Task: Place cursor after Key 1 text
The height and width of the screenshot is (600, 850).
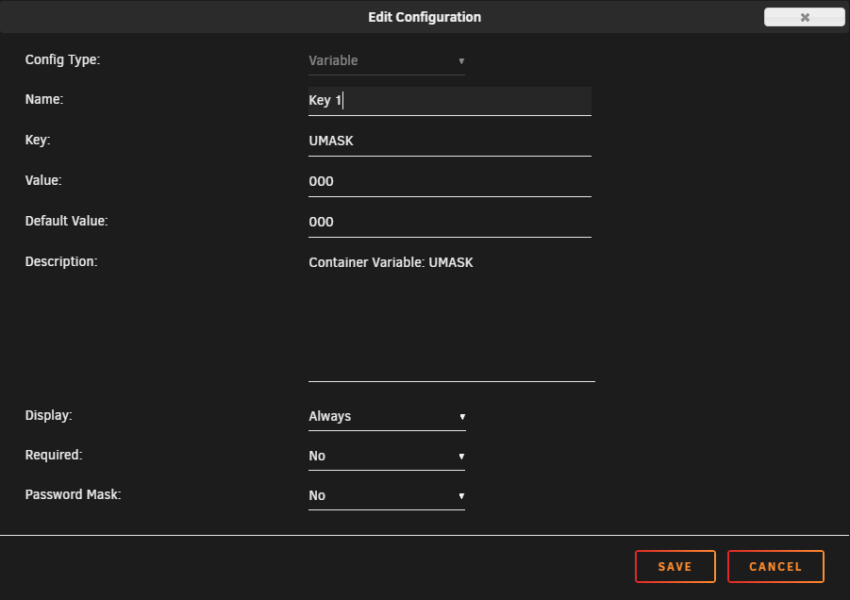Action: pos(346,100)
